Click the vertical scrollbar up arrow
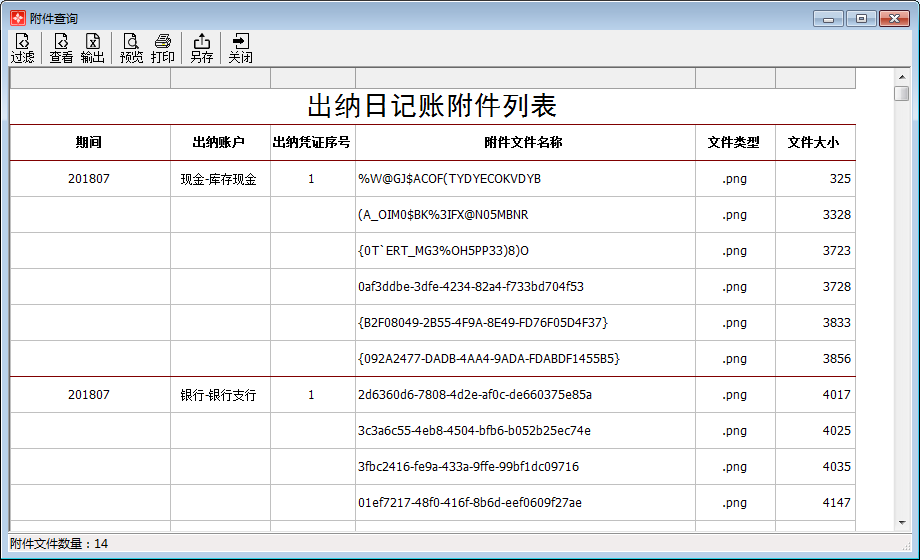The height and width of the screenshot is (560, 920). point(901,76)
